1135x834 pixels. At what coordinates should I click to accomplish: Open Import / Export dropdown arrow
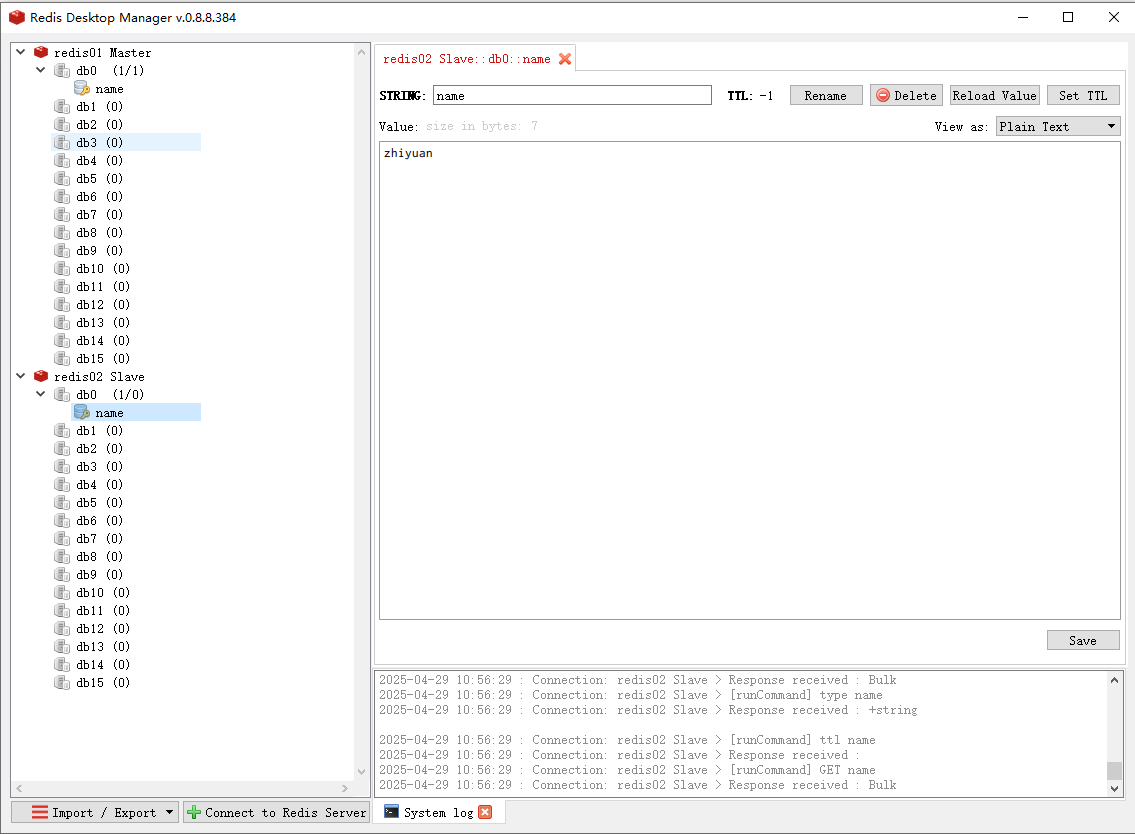pyautogui.click(x=169, y=812)
